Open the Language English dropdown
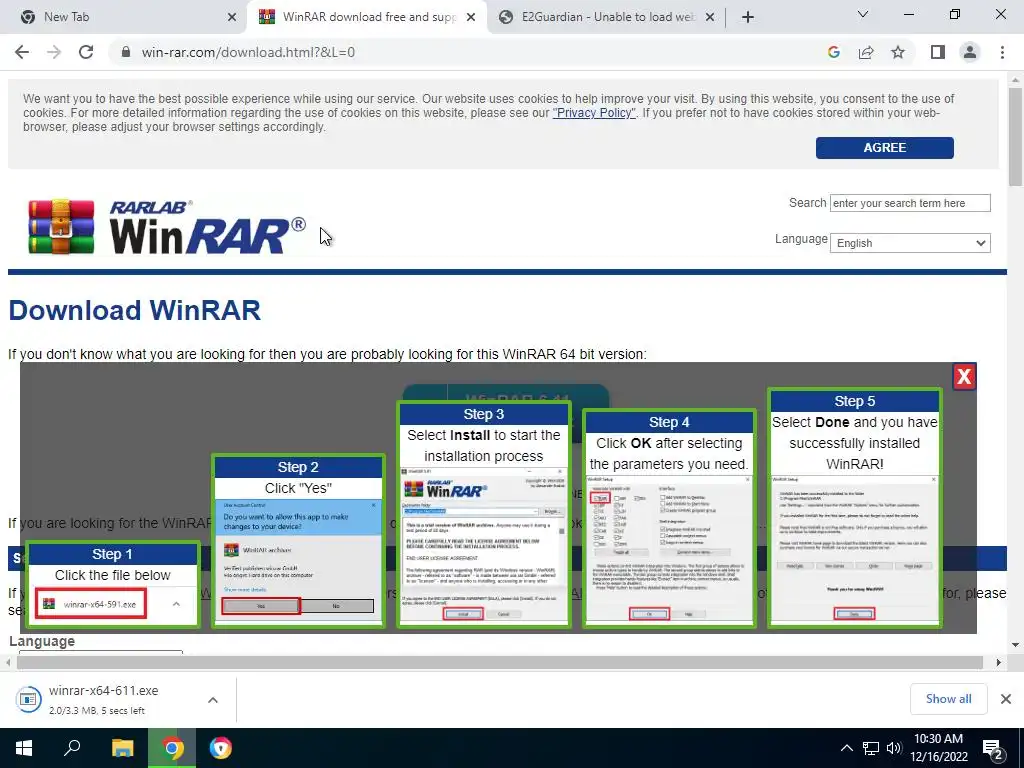 click(910, 243)
